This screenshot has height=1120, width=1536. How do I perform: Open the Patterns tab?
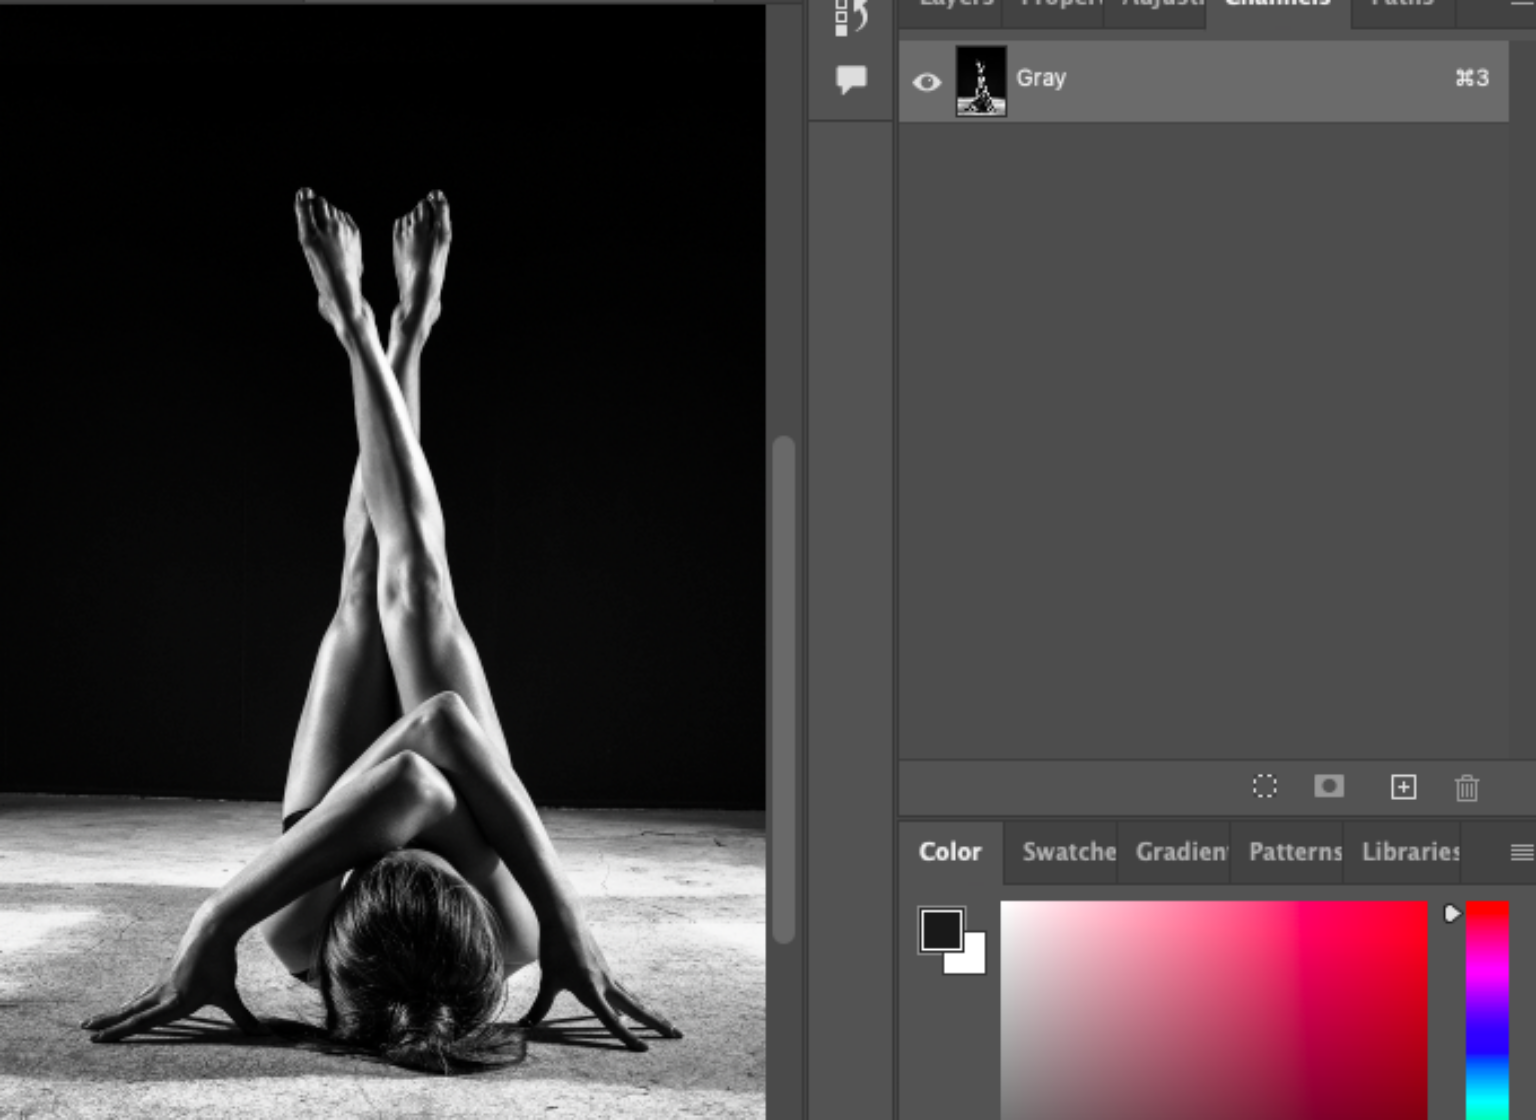pos(1293,853)
